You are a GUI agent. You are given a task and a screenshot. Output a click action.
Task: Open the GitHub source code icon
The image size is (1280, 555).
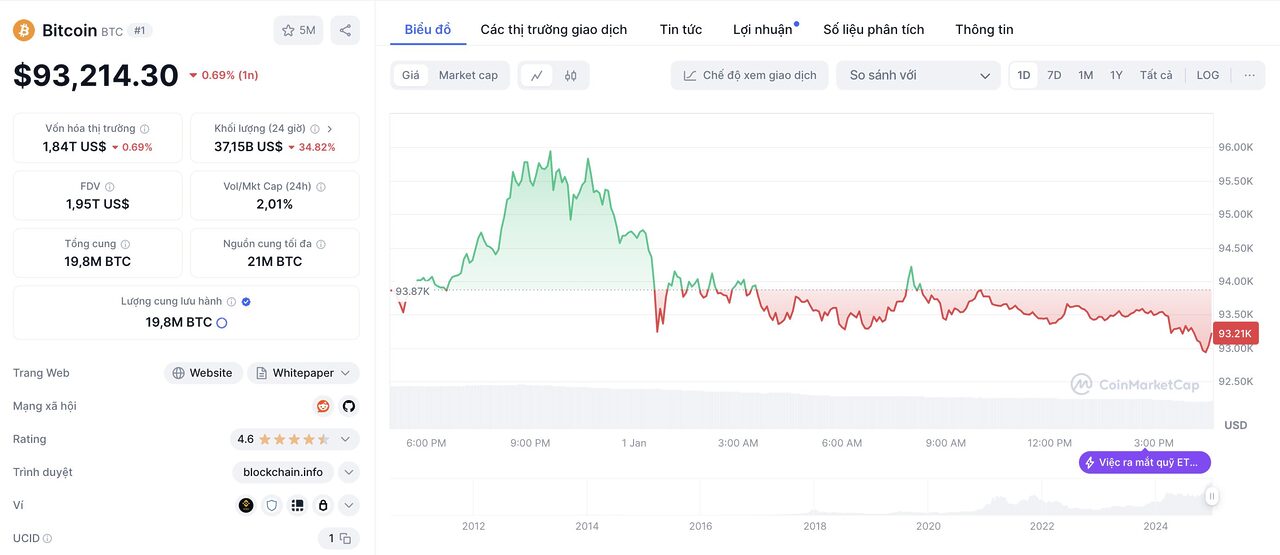[349, 406]
